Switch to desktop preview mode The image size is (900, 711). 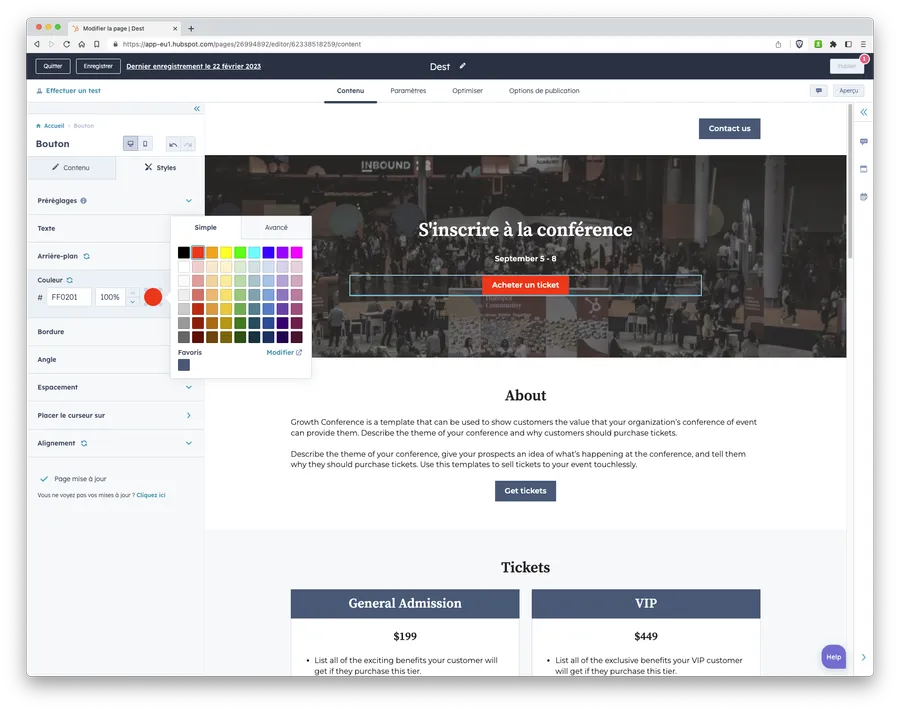[x=130, y=144]
